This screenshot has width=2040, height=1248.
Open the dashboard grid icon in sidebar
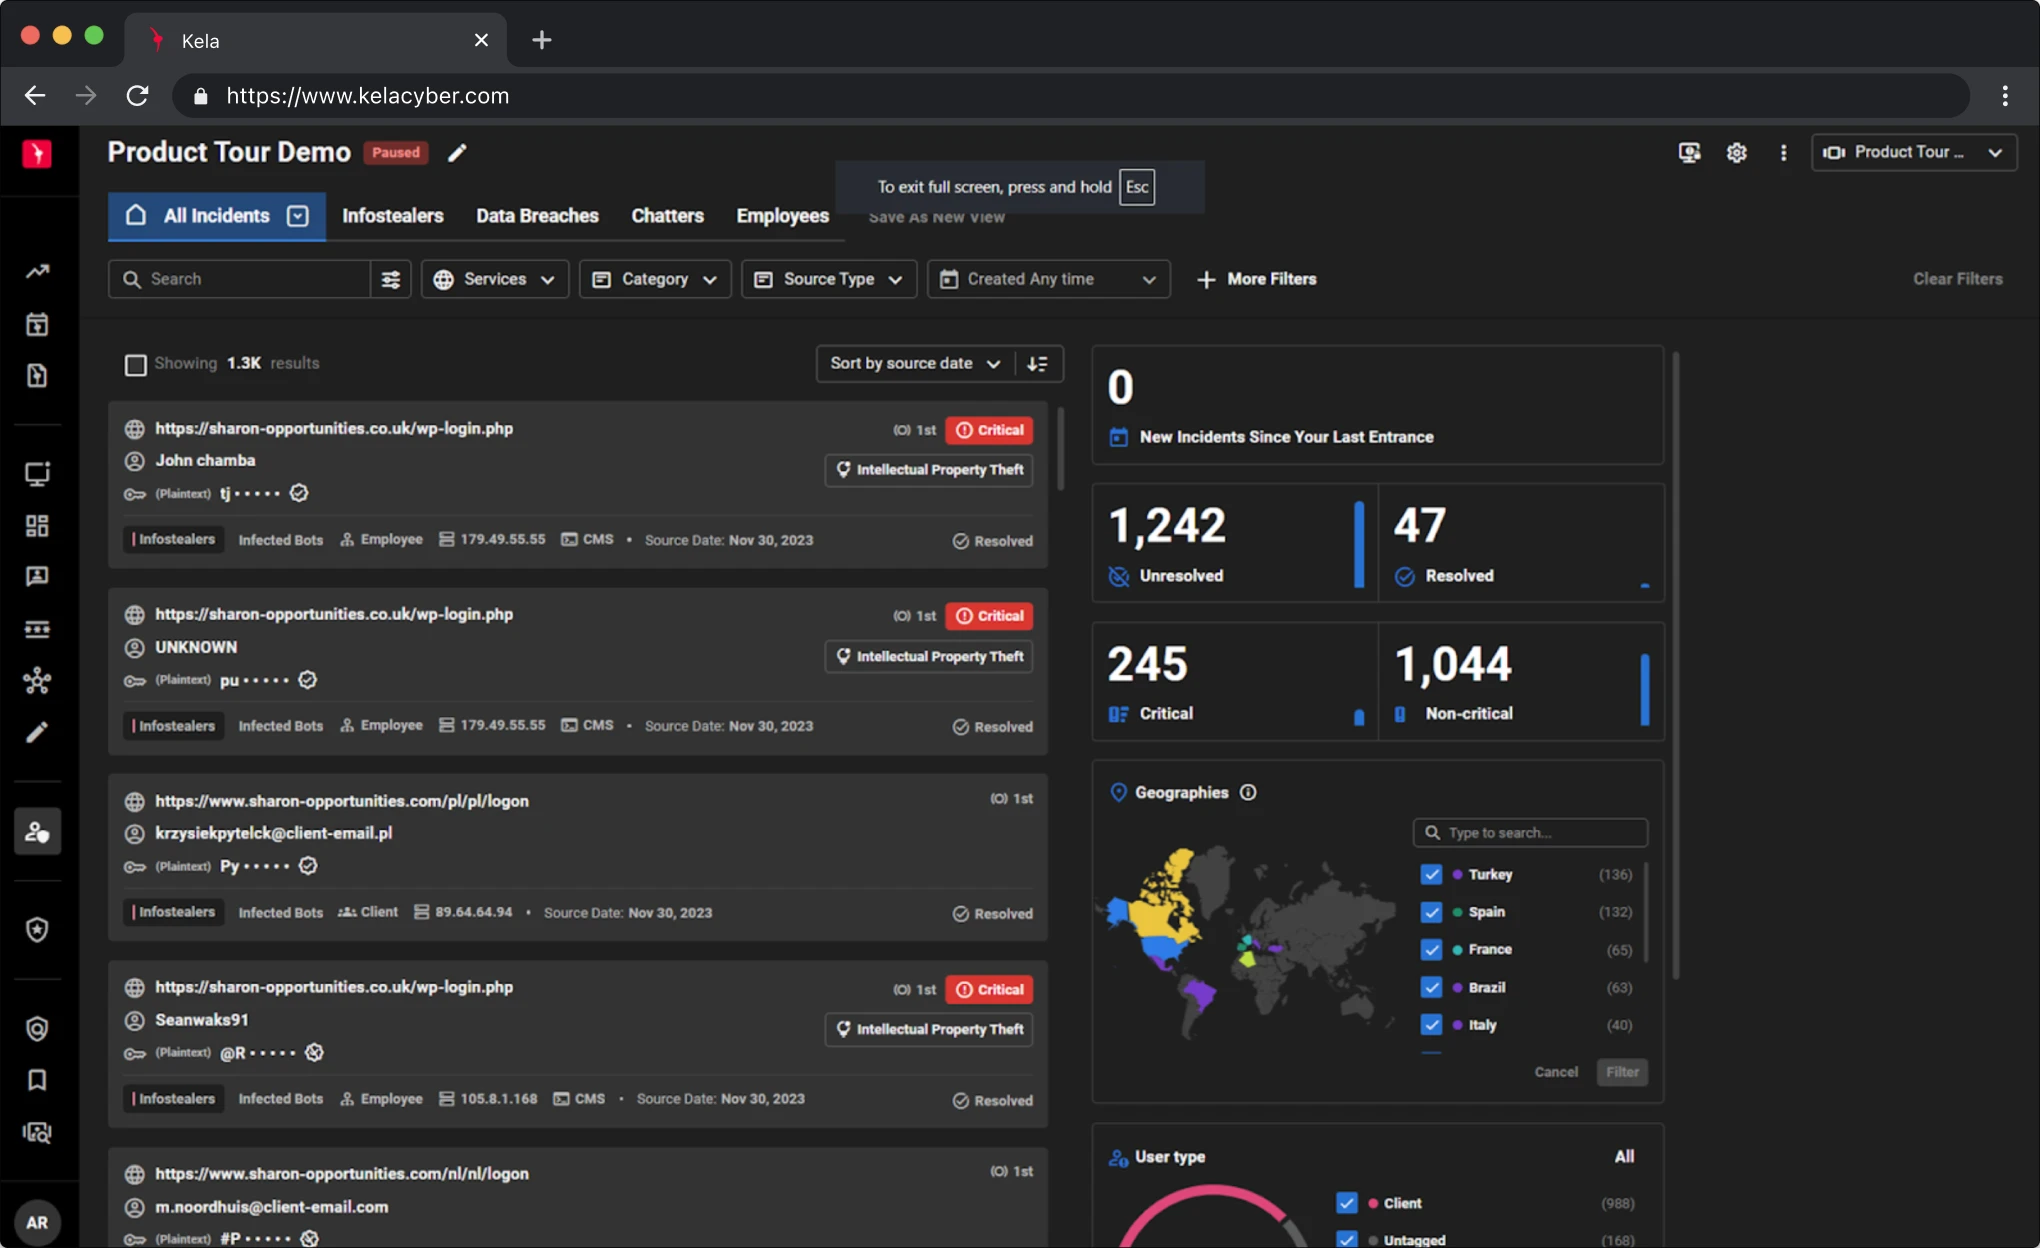click(37, 526)
